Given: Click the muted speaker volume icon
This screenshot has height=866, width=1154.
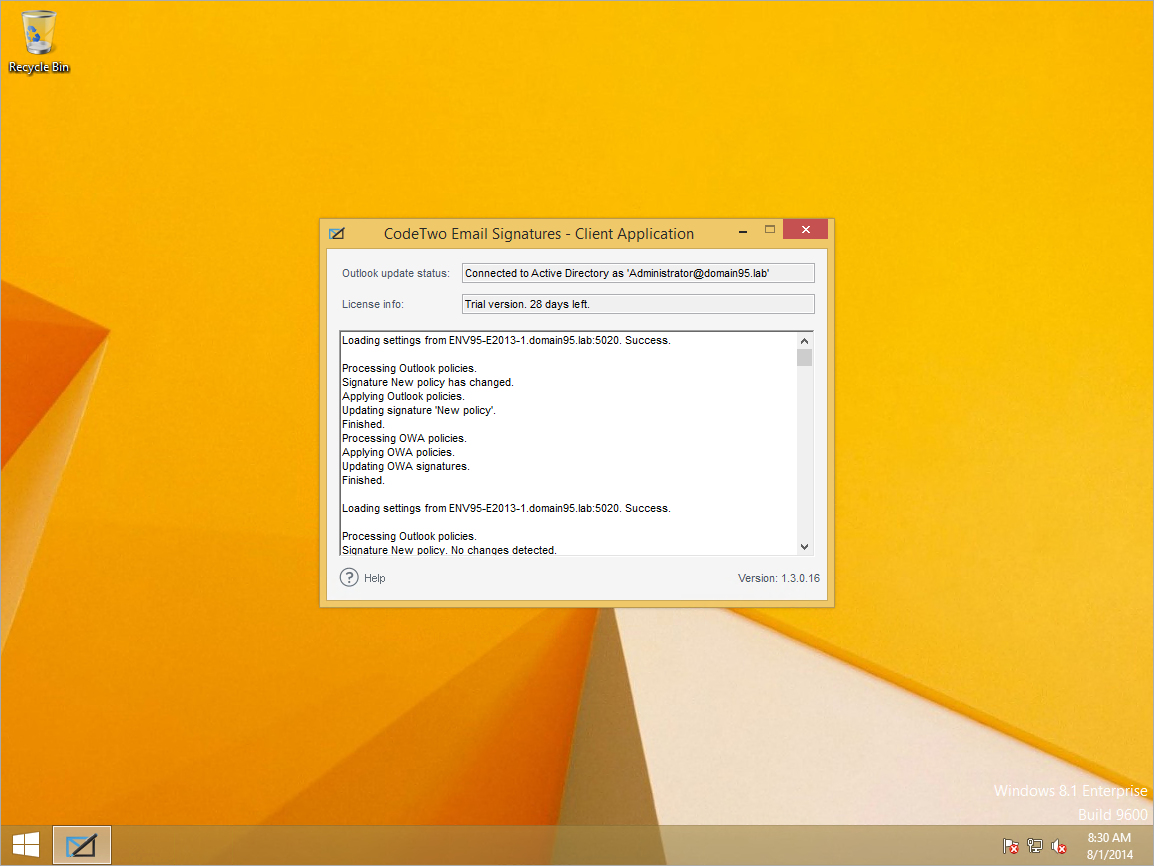Looking at the screenshot, I should tap(1058, 846).
